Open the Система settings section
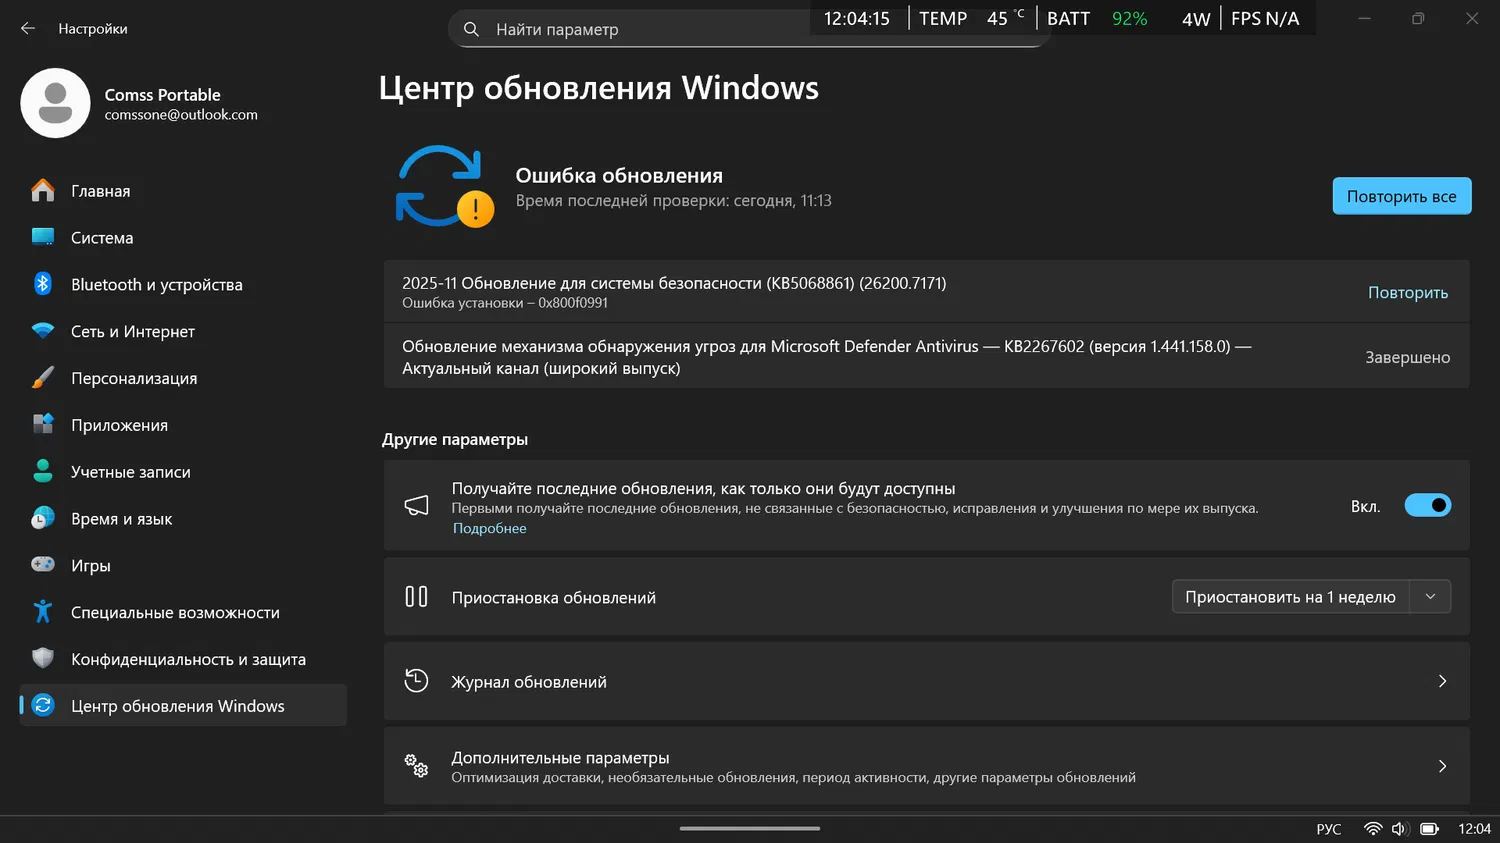This screenshot has height=843, width=1500. tap(183, 237)
